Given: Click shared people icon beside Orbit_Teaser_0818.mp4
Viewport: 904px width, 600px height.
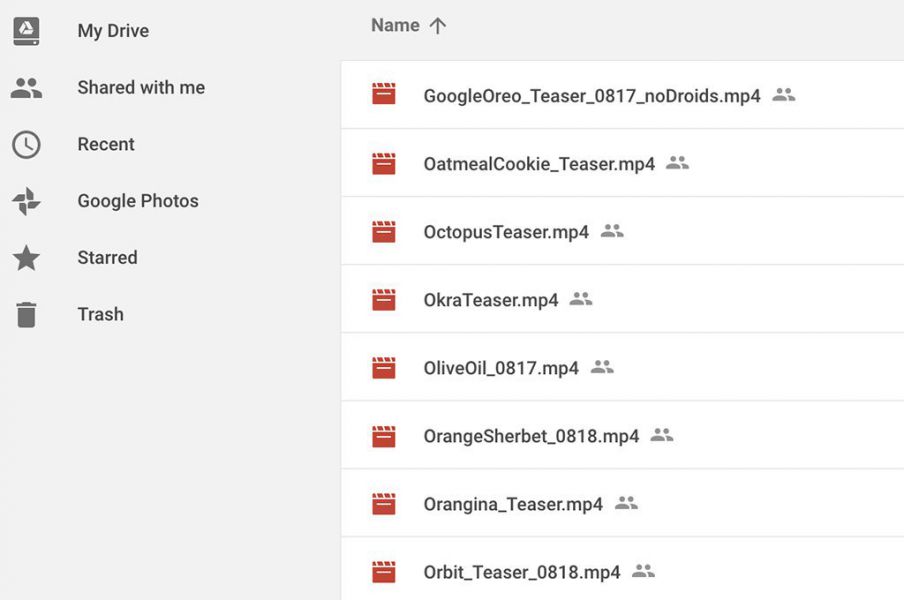Looking at the screenshot, I should point(643,571).
